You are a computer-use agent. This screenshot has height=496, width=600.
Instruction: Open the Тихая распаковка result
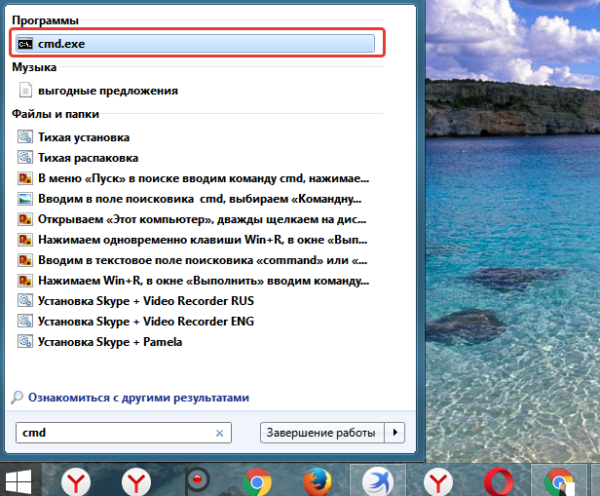click(78, 158)
